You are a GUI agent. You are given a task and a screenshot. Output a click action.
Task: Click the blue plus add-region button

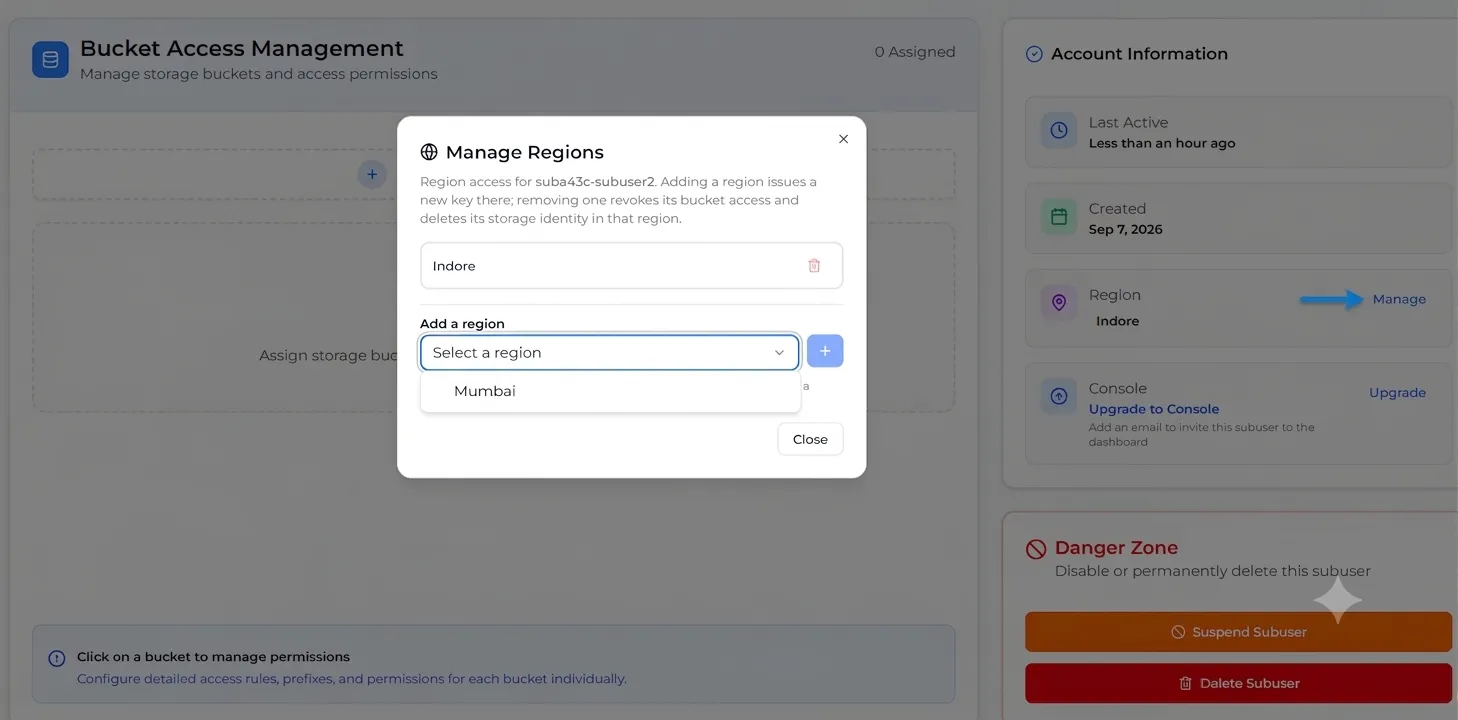[825, 351]
